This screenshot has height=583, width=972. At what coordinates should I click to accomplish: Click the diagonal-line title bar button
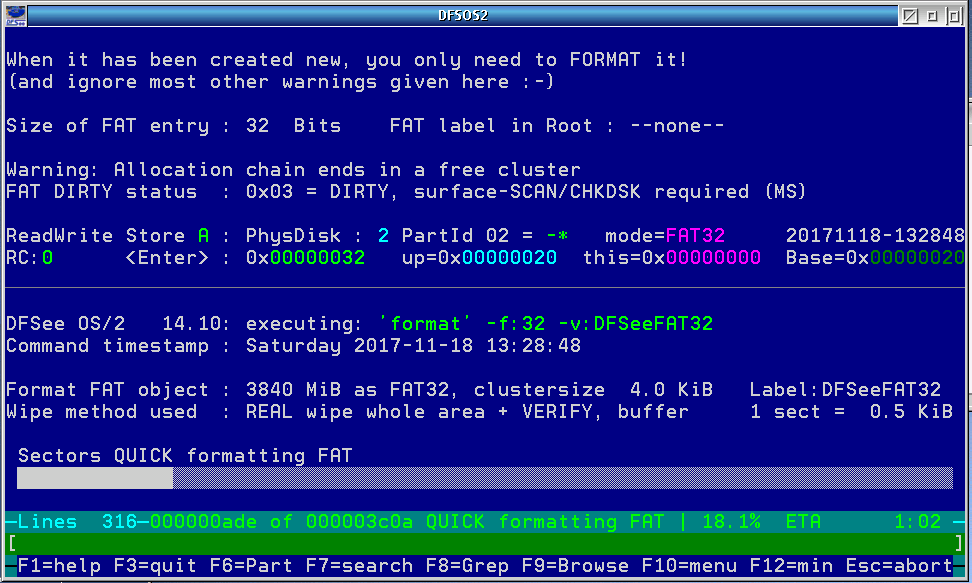click(909, 16)
